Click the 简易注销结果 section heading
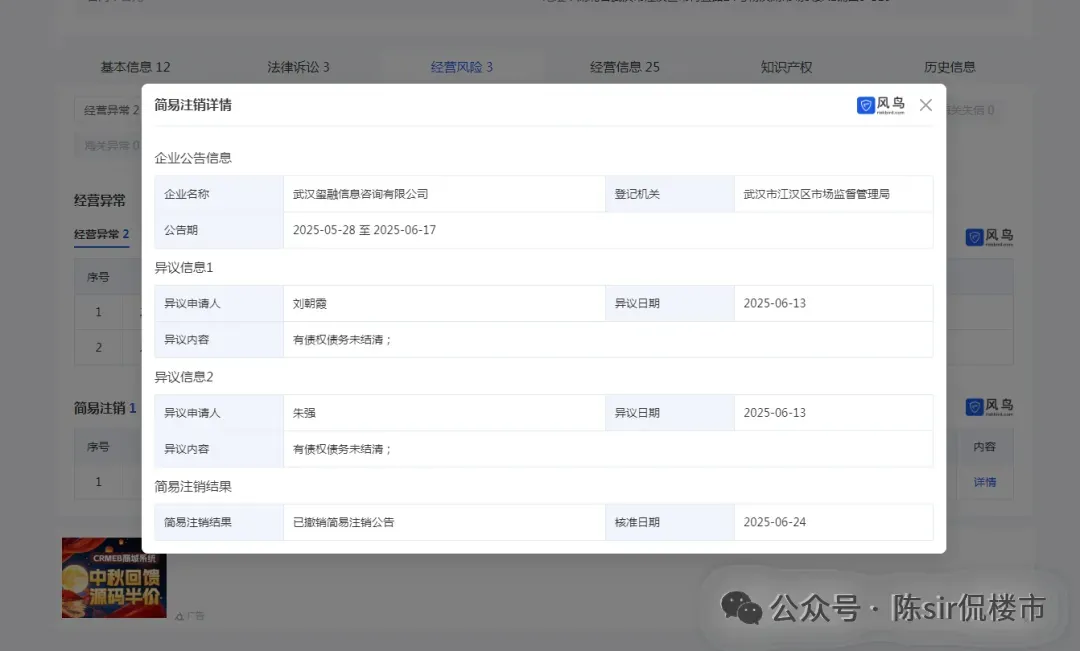 click(x=193, y=486)
